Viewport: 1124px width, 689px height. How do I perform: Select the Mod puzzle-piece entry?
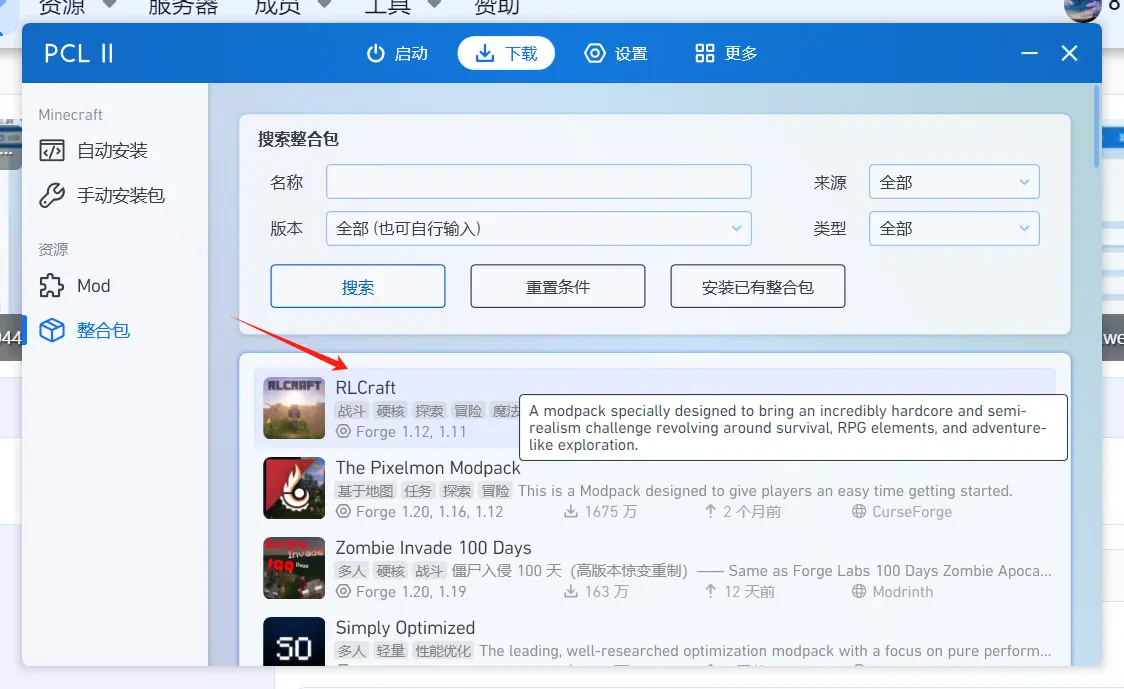click(75, 286)
